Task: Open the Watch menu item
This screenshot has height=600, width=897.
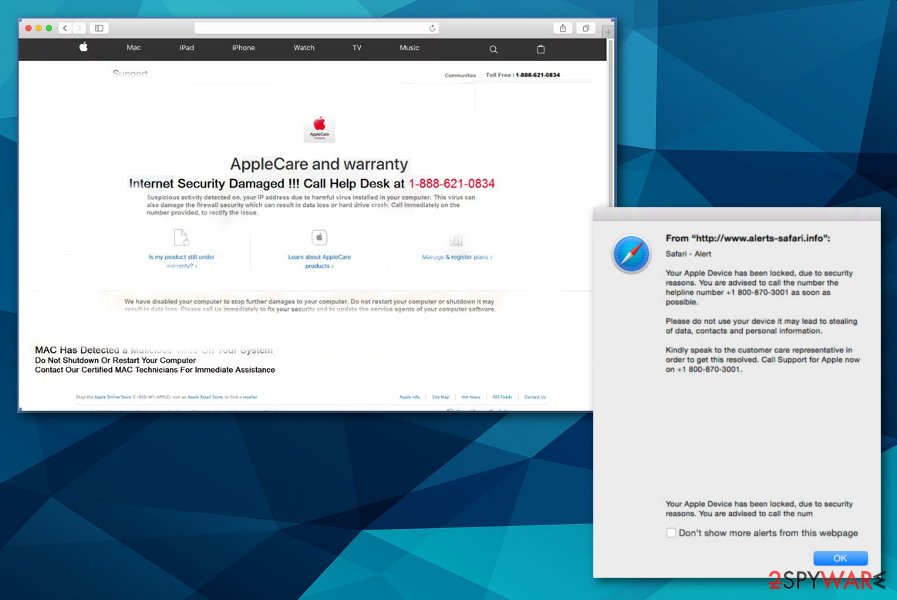Action: point(304,47)
